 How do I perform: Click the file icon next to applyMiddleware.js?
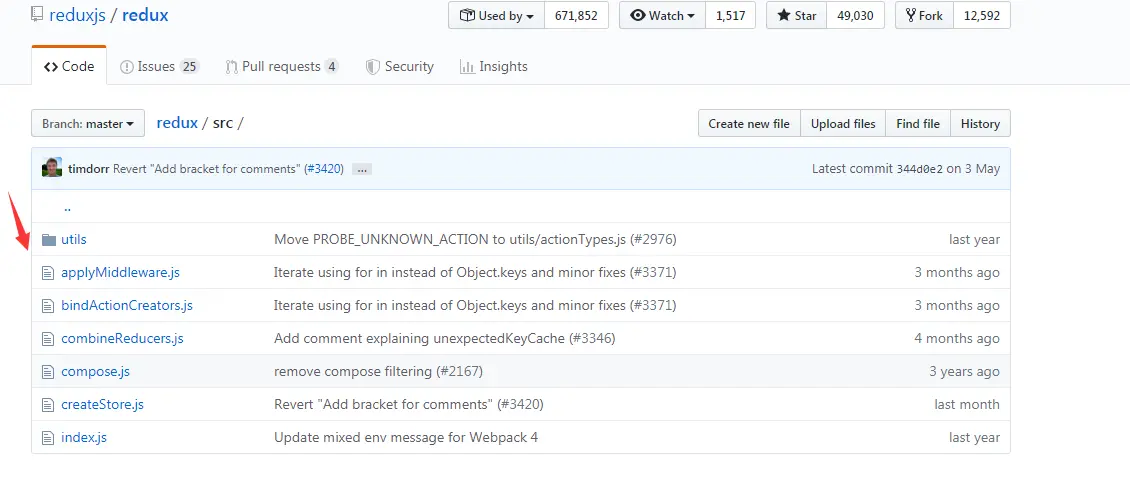point(48,272)
